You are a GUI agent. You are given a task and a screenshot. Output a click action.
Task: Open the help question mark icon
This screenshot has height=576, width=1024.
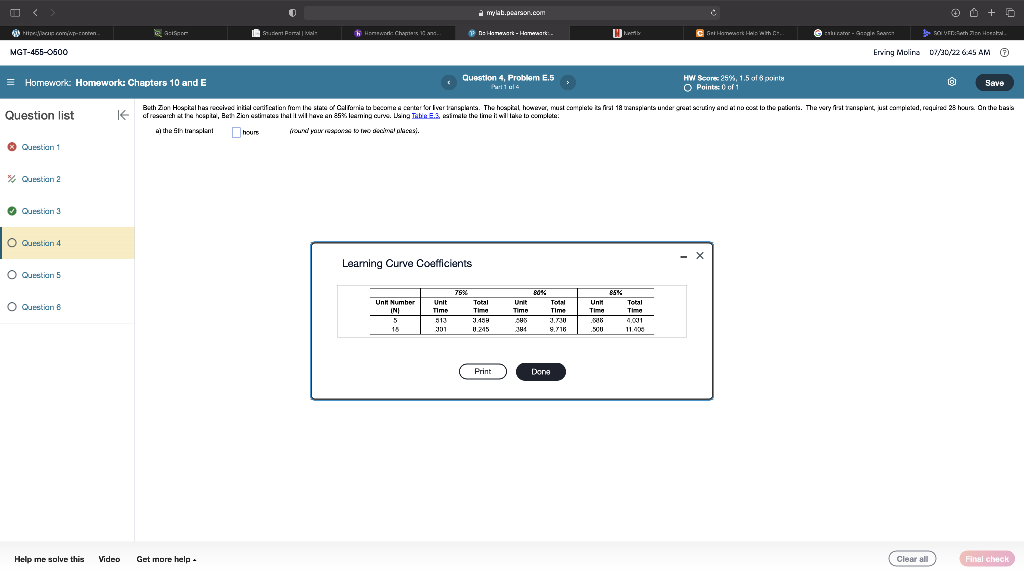(x=1004, y=52)
